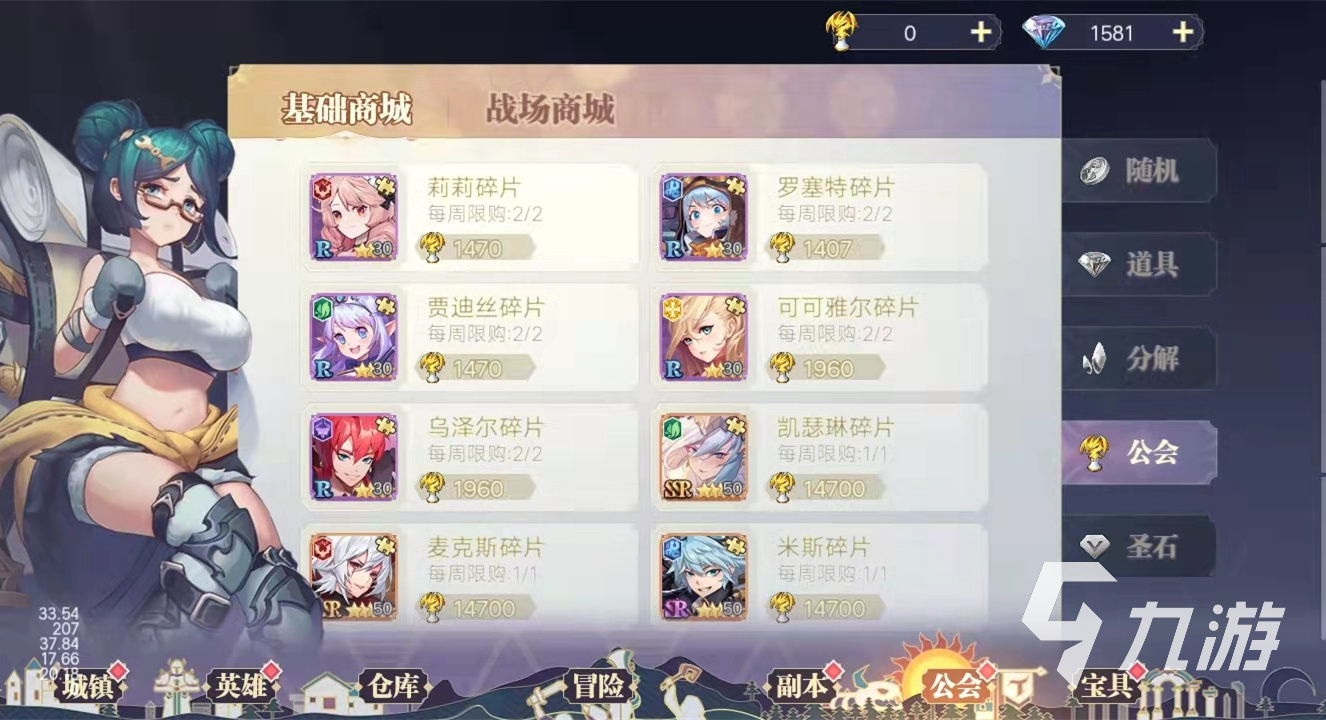Select 莉莉碎片 hero portrait
Screen dimensions: 1326x720
click(353, 217)
